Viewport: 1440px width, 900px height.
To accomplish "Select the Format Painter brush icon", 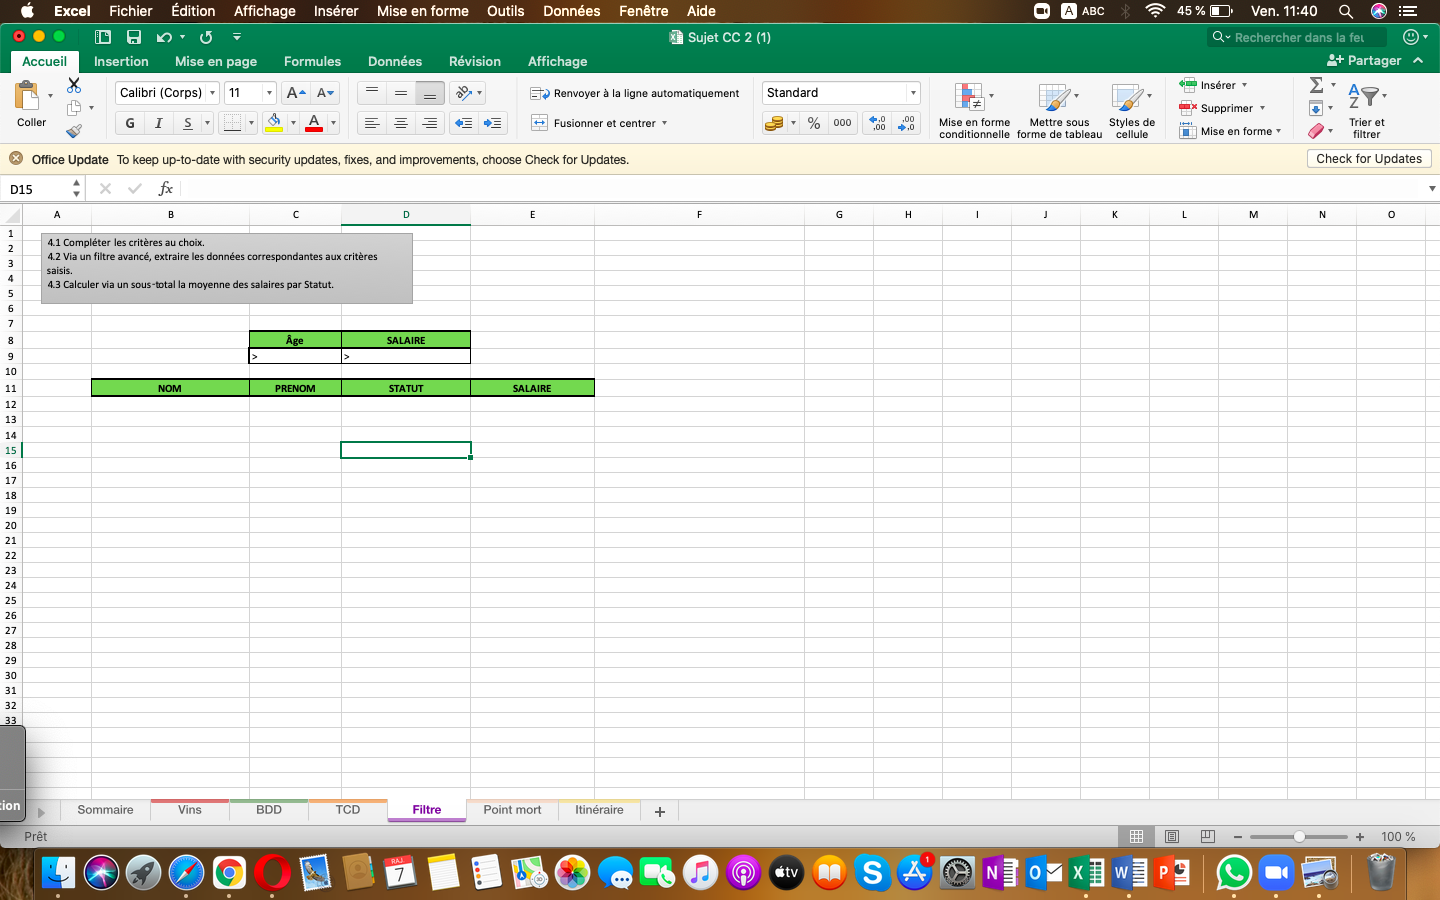I will click(x=74, y=131).
